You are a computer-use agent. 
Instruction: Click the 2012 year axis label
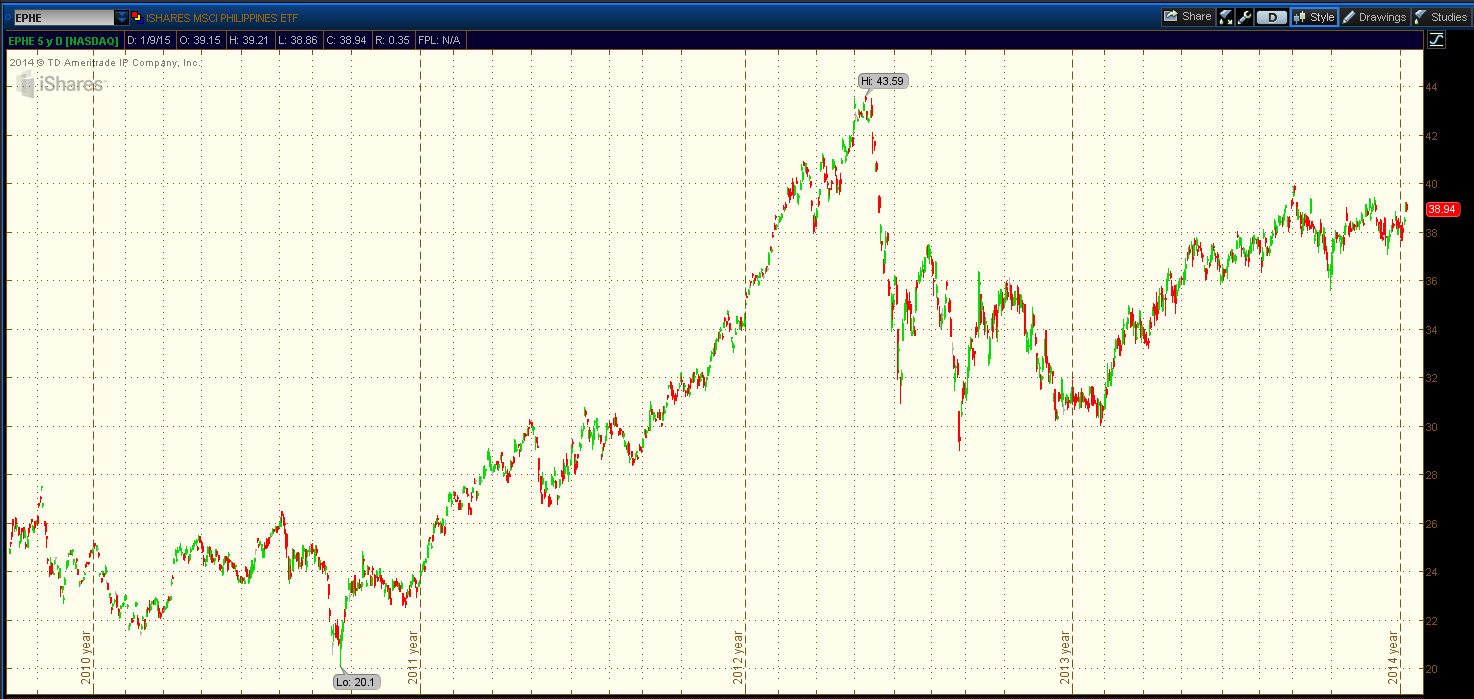(x=738, y=658)
